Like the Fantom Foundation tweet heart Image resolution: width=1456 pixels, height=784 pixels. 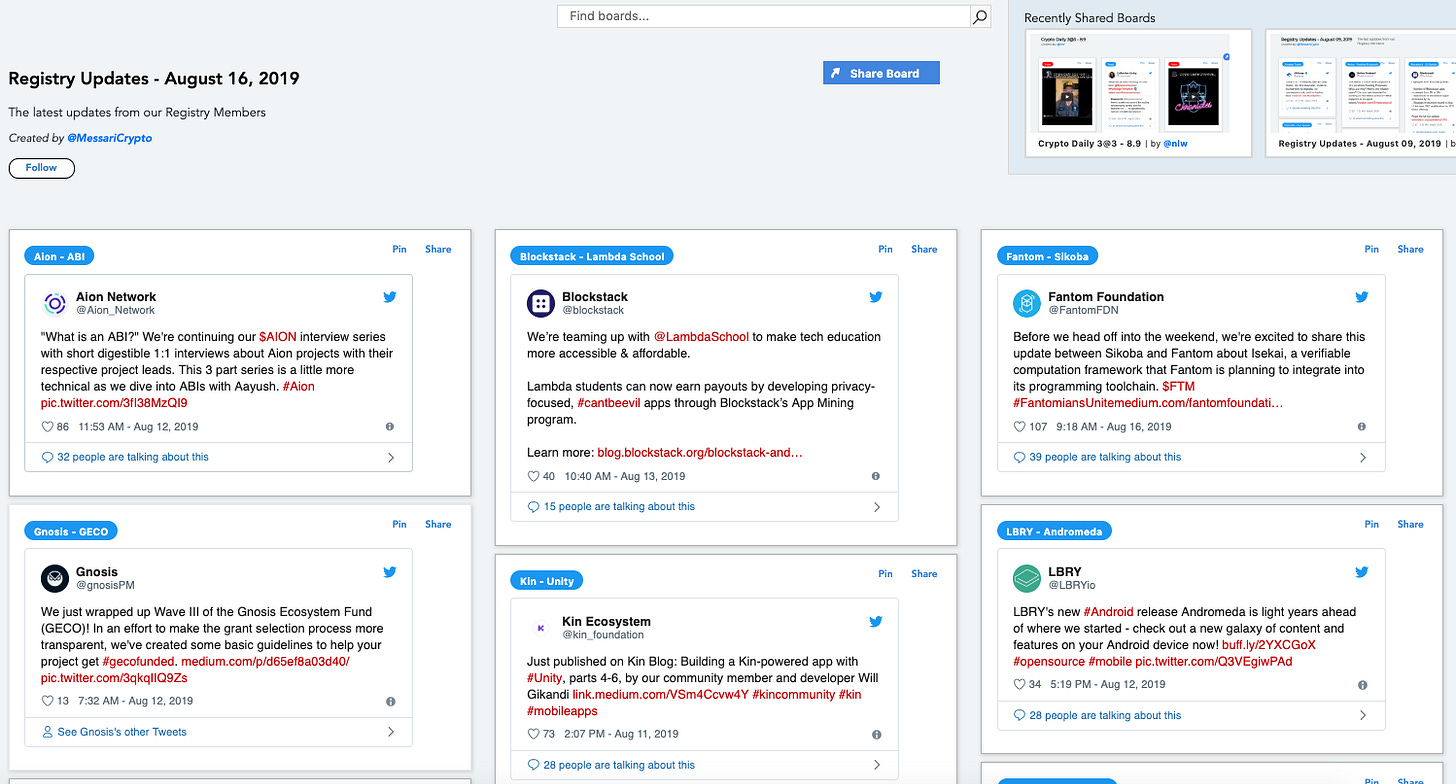[1019, 426]
